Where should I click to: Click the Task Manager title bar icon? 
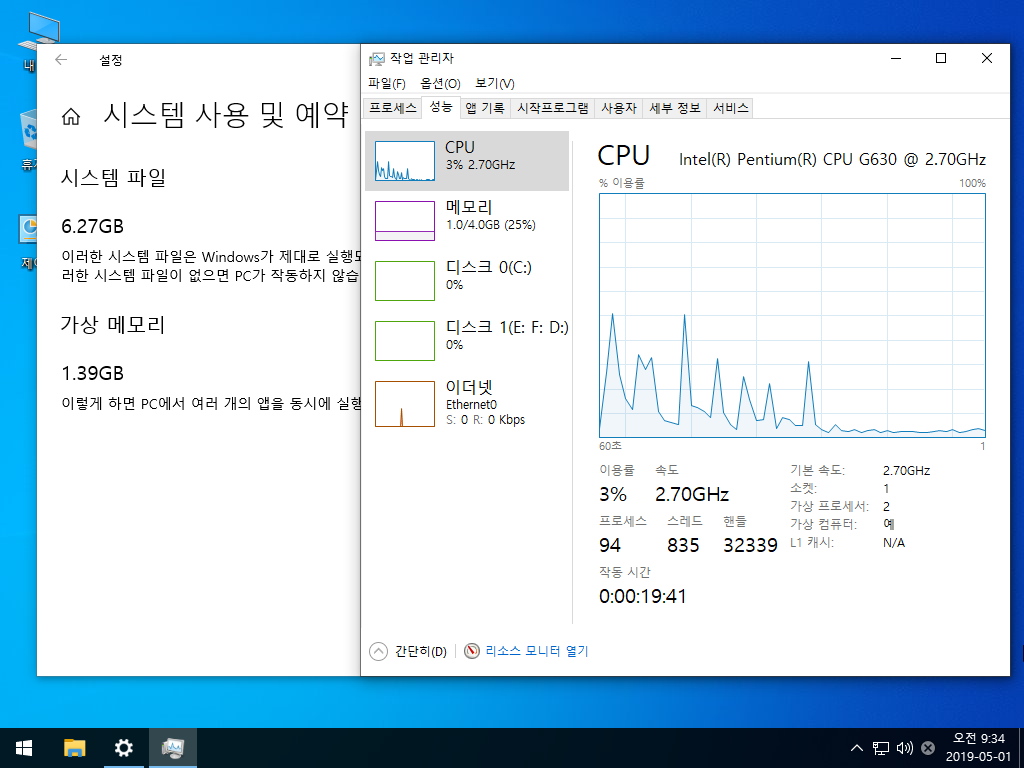point(377,59)
